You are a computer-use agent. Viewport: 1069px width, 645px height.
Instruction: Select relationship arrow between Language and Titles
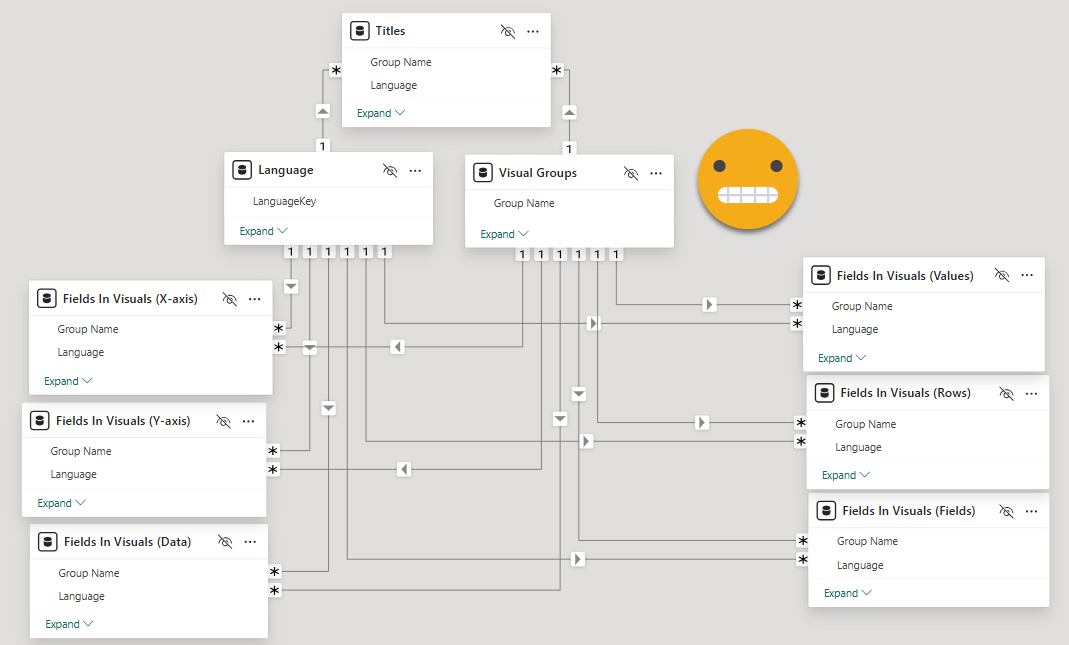(x=323, y=111)
